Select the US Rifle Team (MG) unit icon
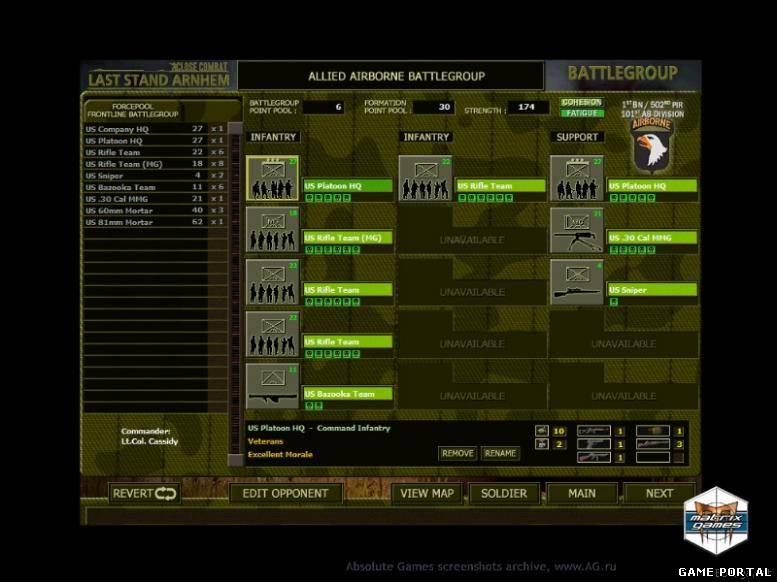The height and width of the screenshot is (582, 777). [x=272, y=230]
